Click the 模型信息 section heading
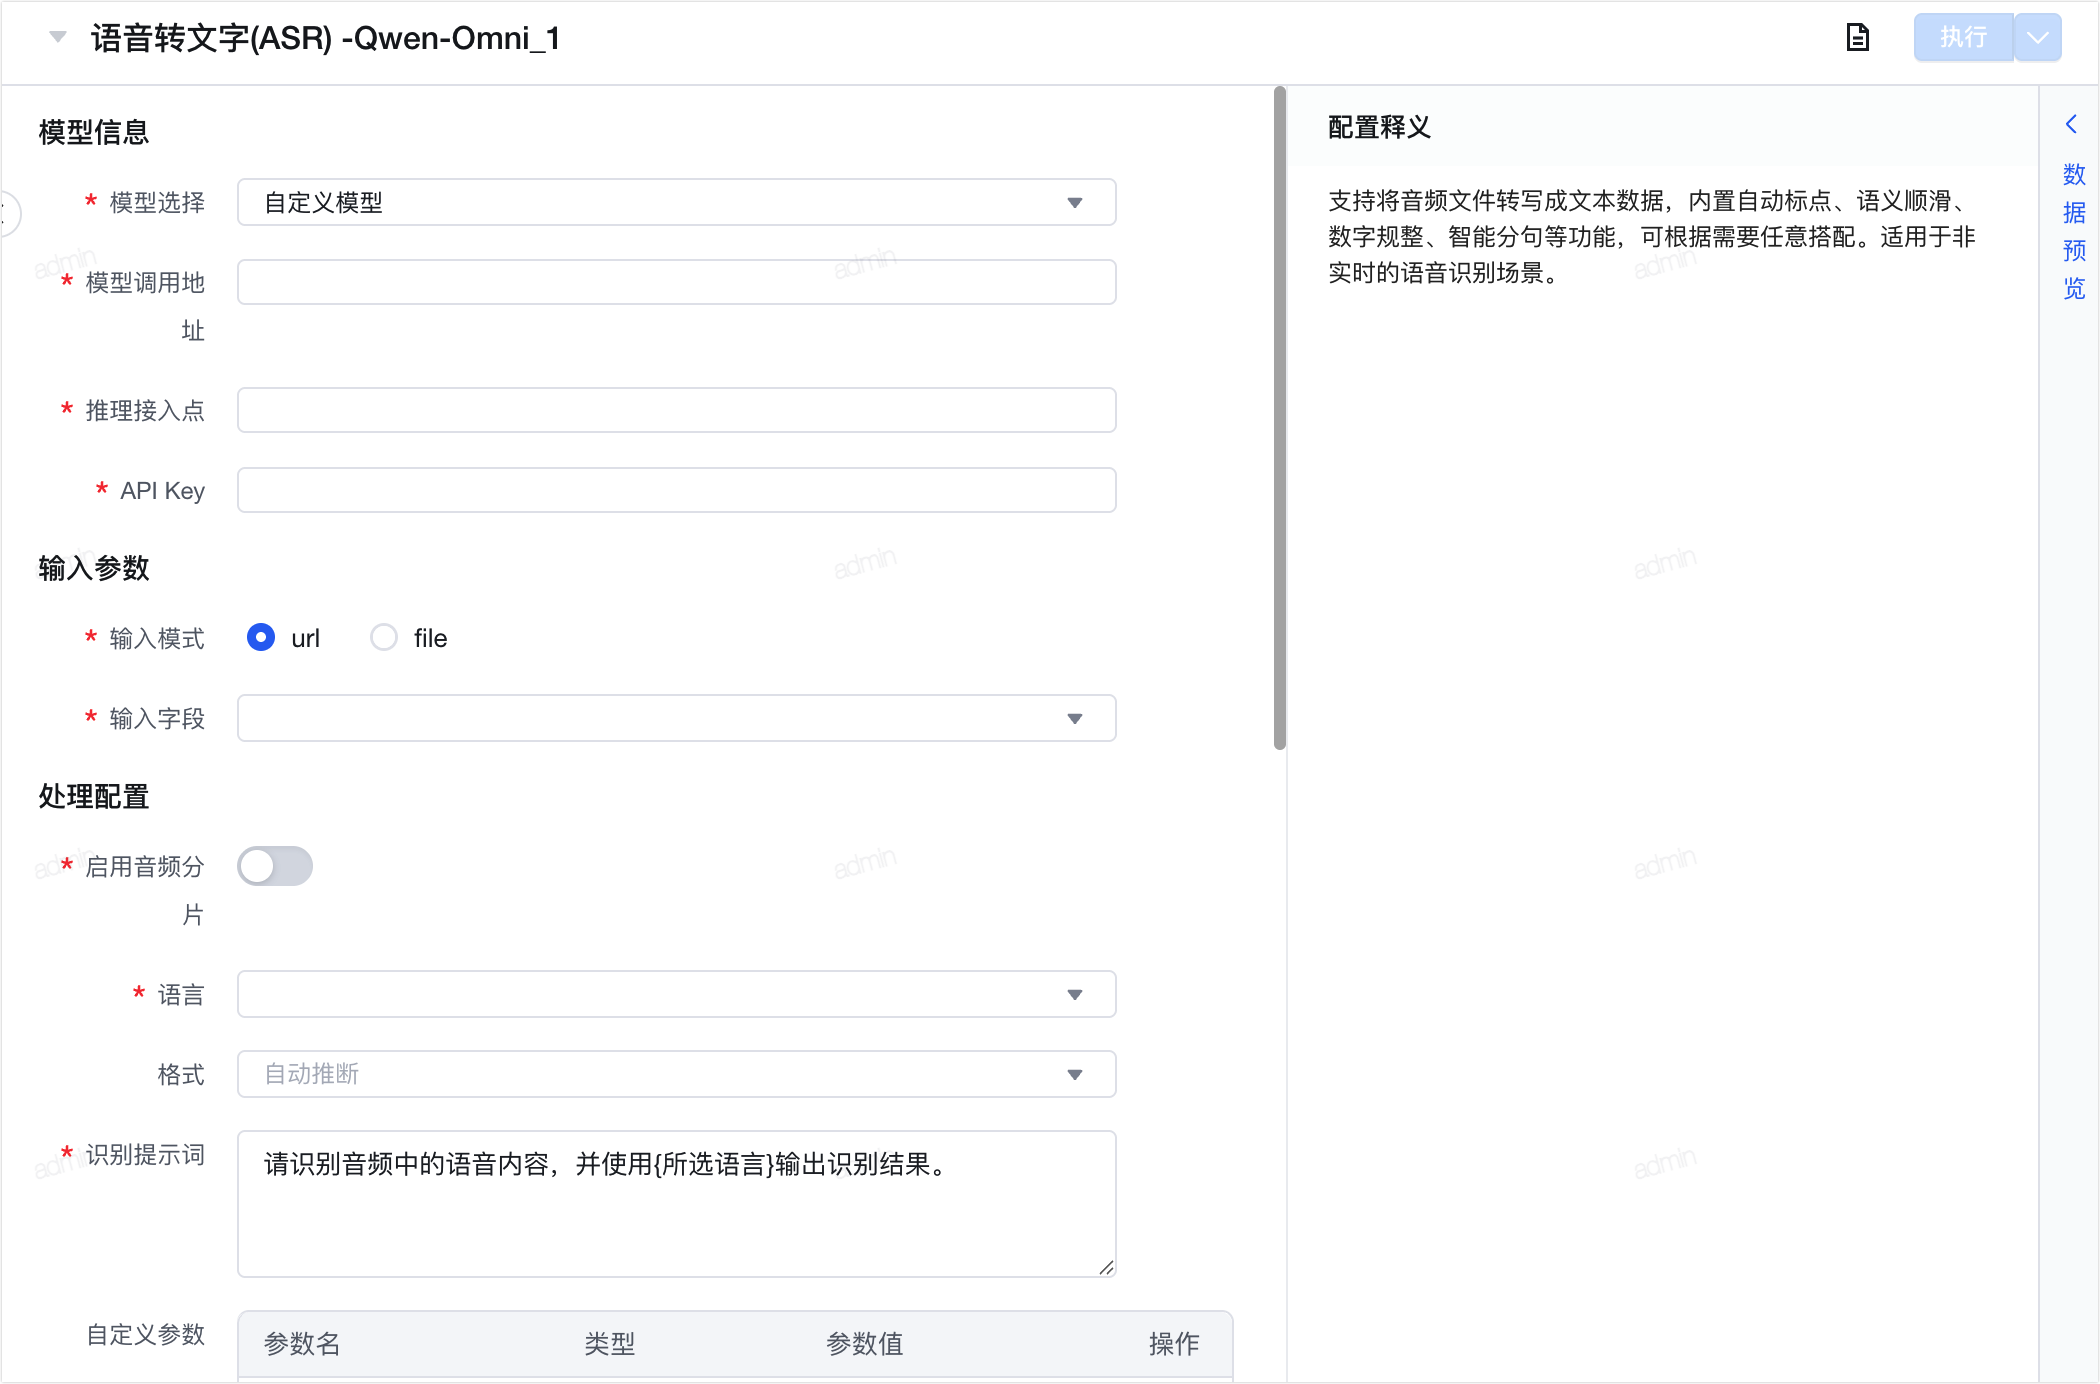Image resolution: width=2100 pixels, height=1384 pixels. click(94, 132)
